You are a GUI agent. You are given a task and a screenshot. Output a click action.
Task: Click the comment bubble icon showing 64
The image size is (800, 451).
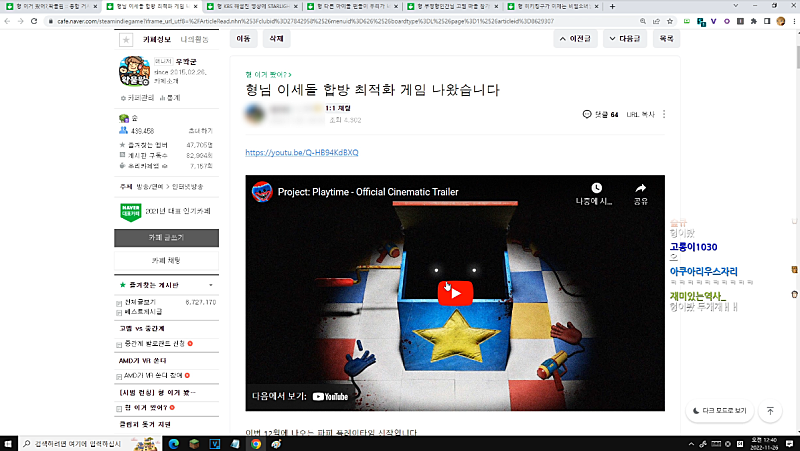click(x=587, y=114)
